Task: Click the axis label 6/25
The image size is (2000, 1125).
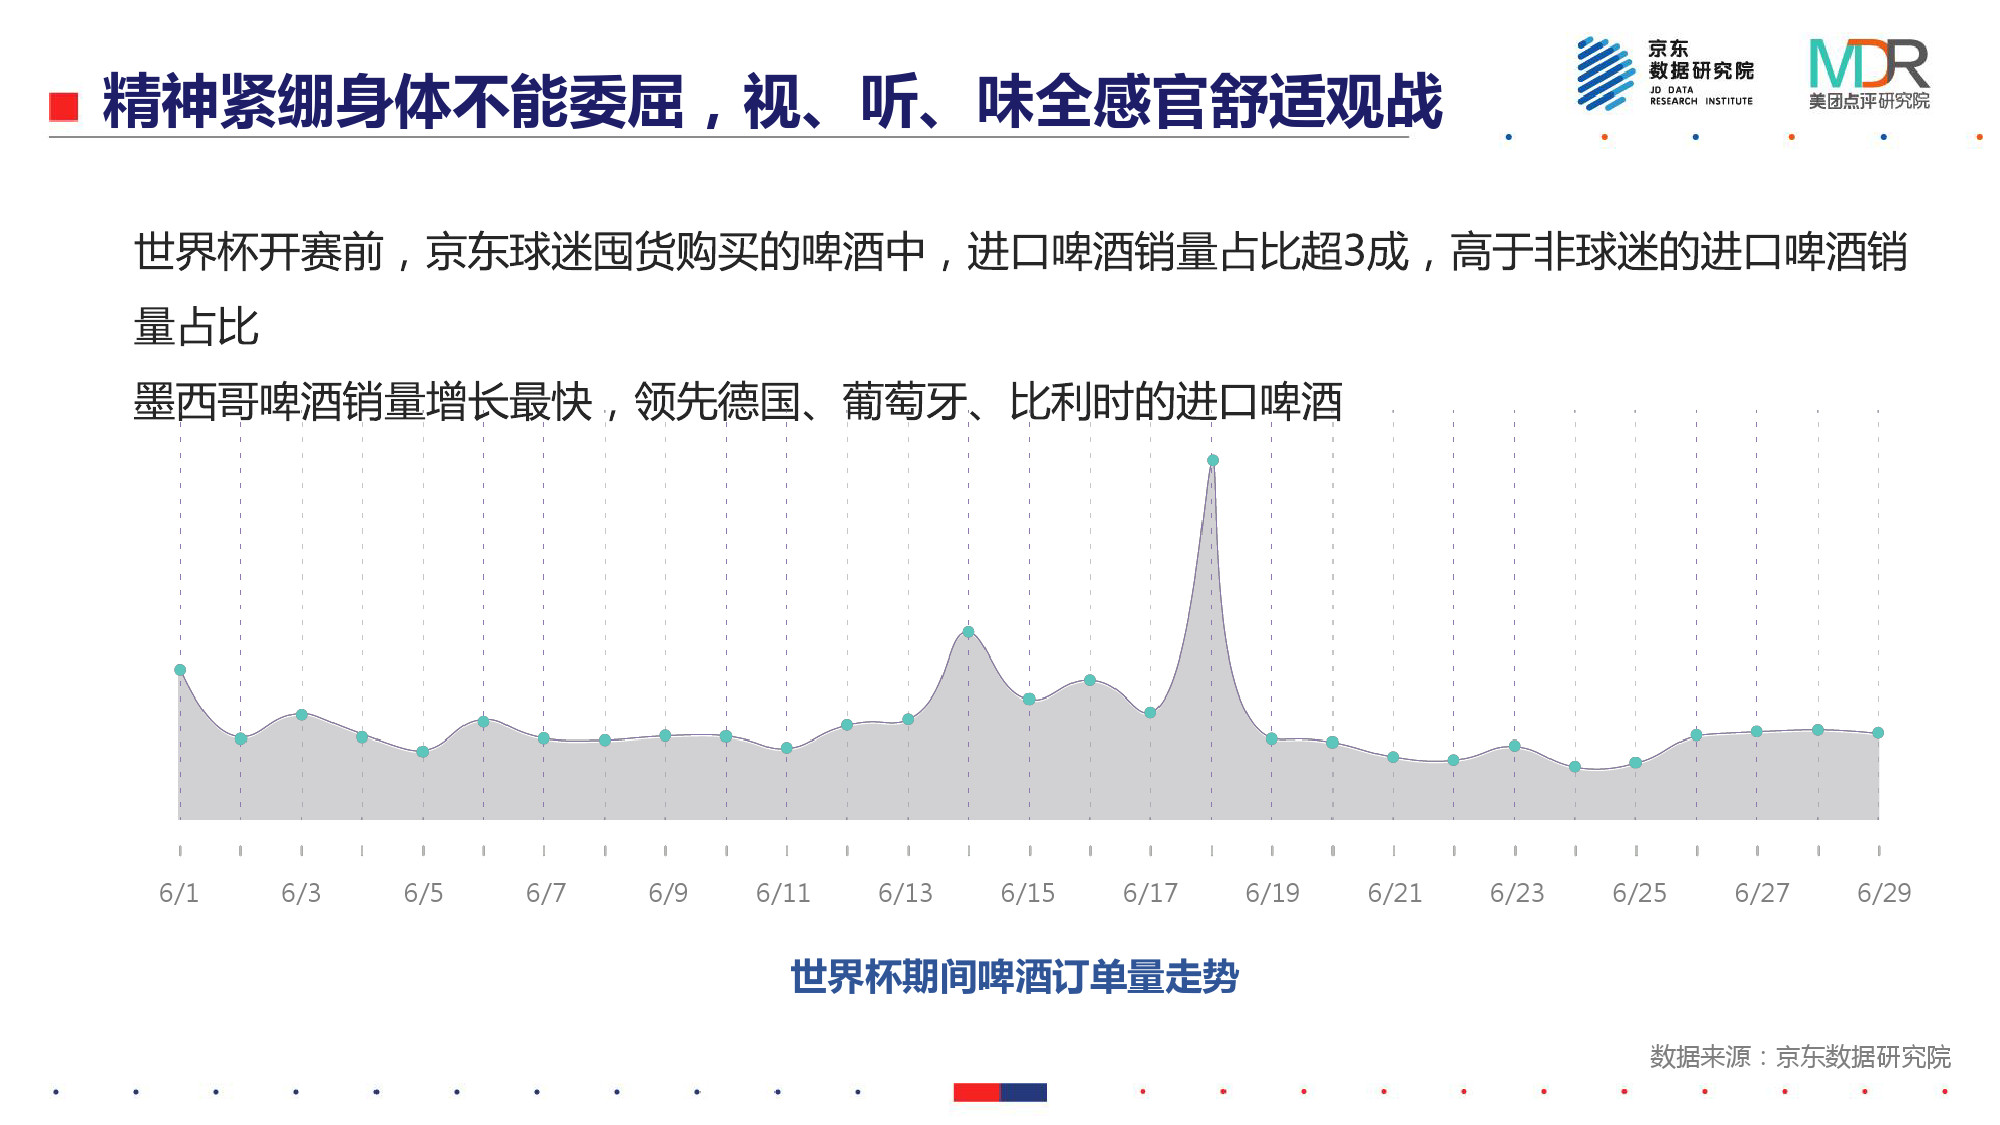Action: [x=1639, y=893]
